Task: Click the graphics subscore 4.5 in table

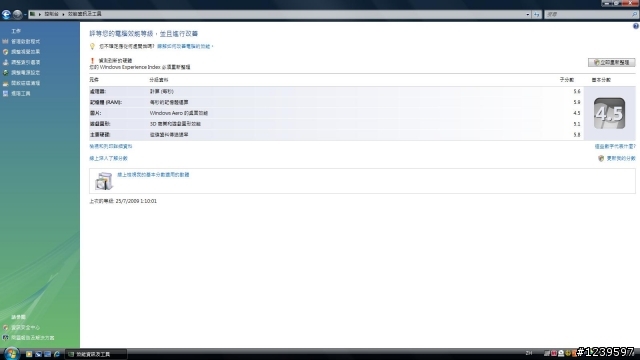Action: 576,113
